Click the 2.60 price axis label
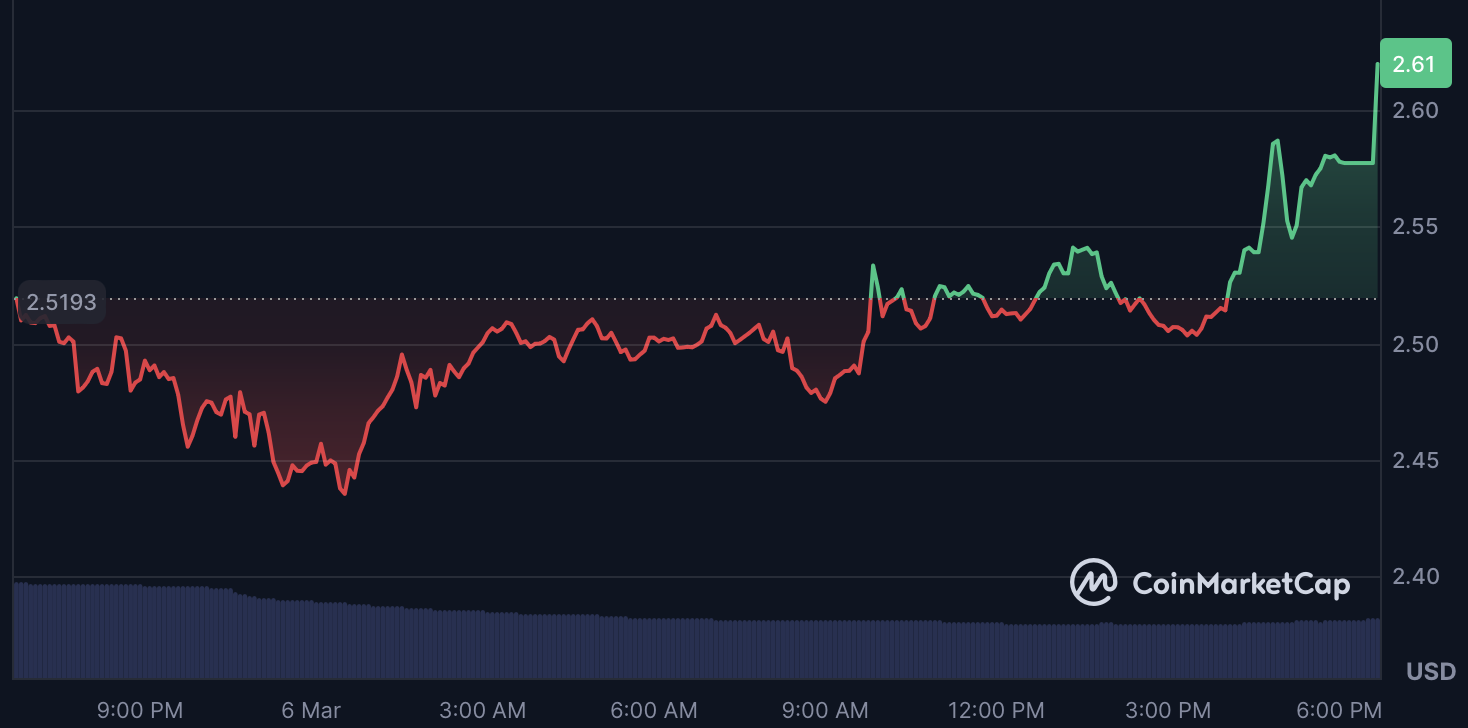 pos(1415,110)
